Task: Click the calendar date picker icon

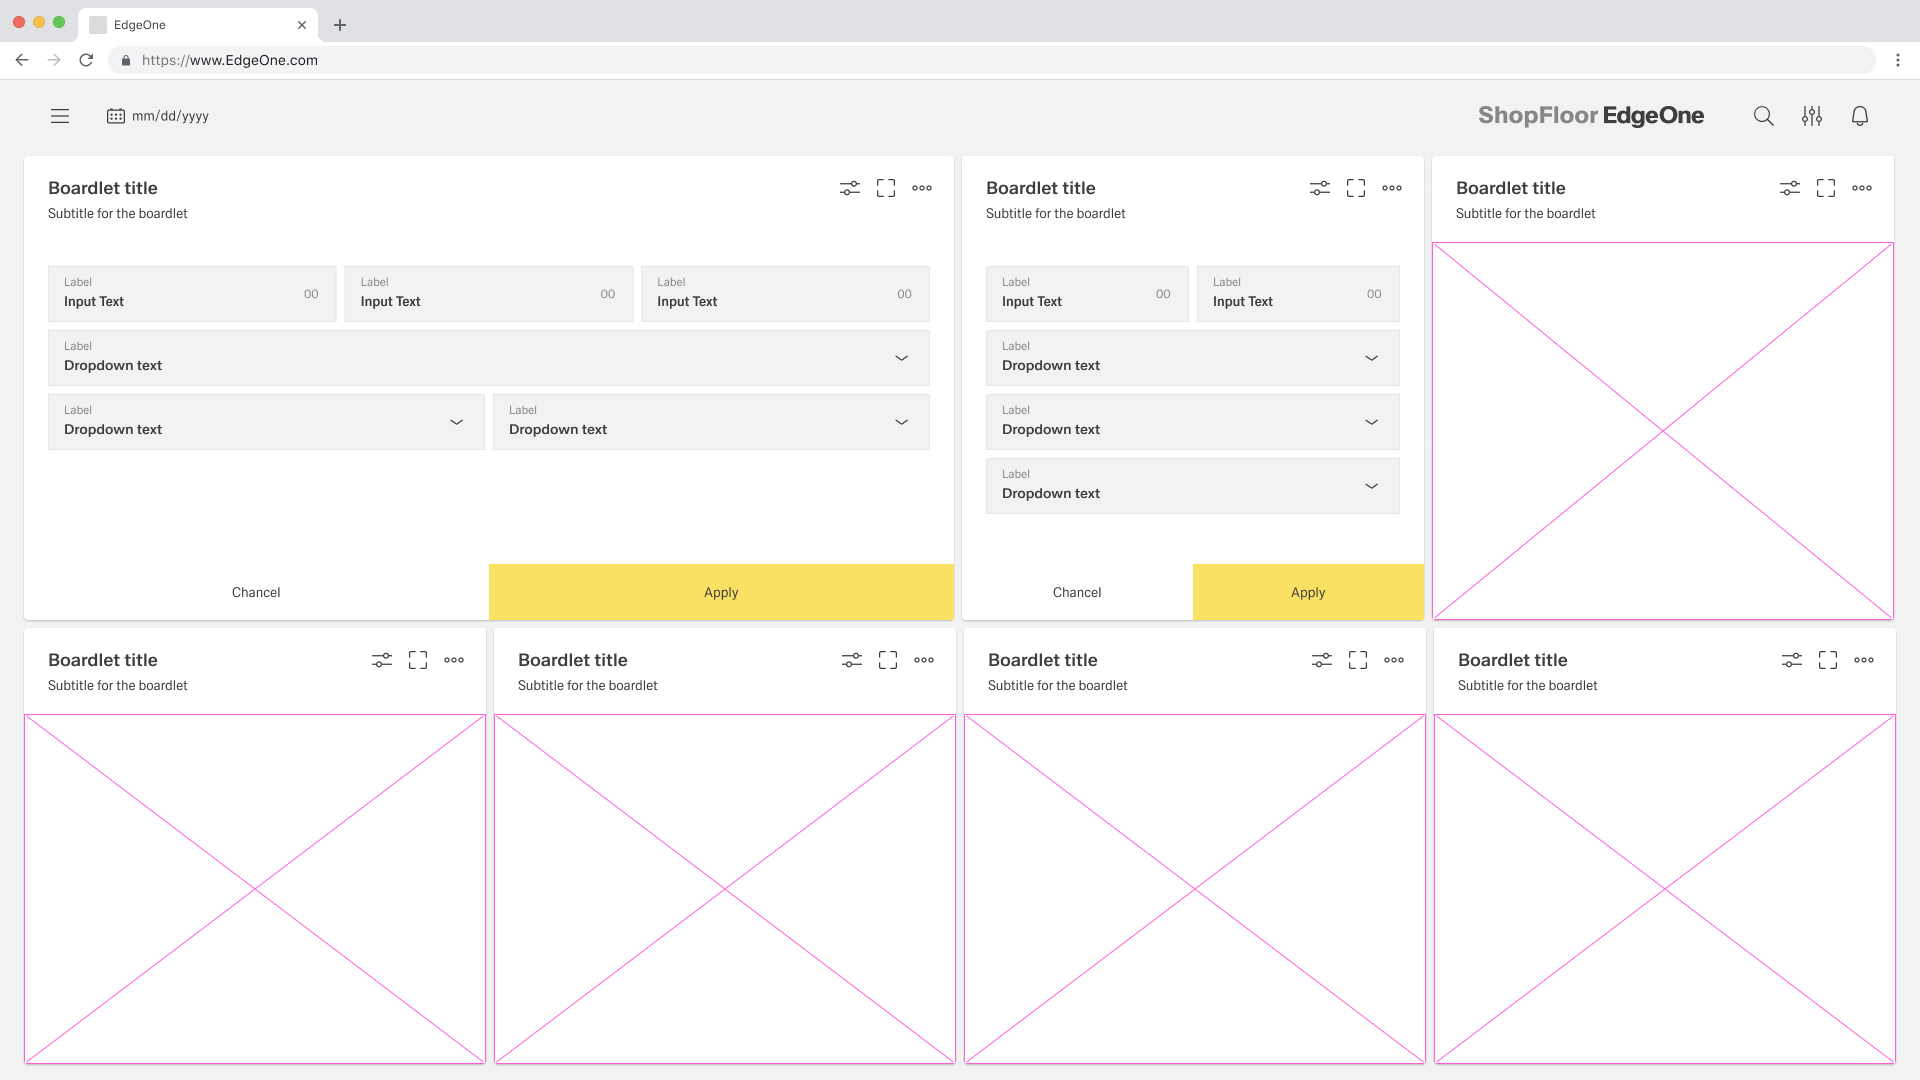Action: tap(116, 116)
